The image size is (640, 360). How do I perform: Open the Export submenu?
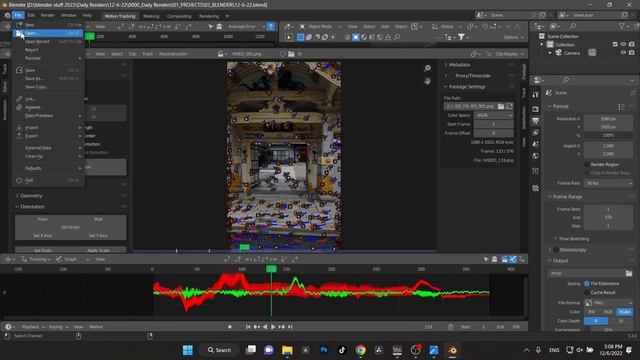48,136
